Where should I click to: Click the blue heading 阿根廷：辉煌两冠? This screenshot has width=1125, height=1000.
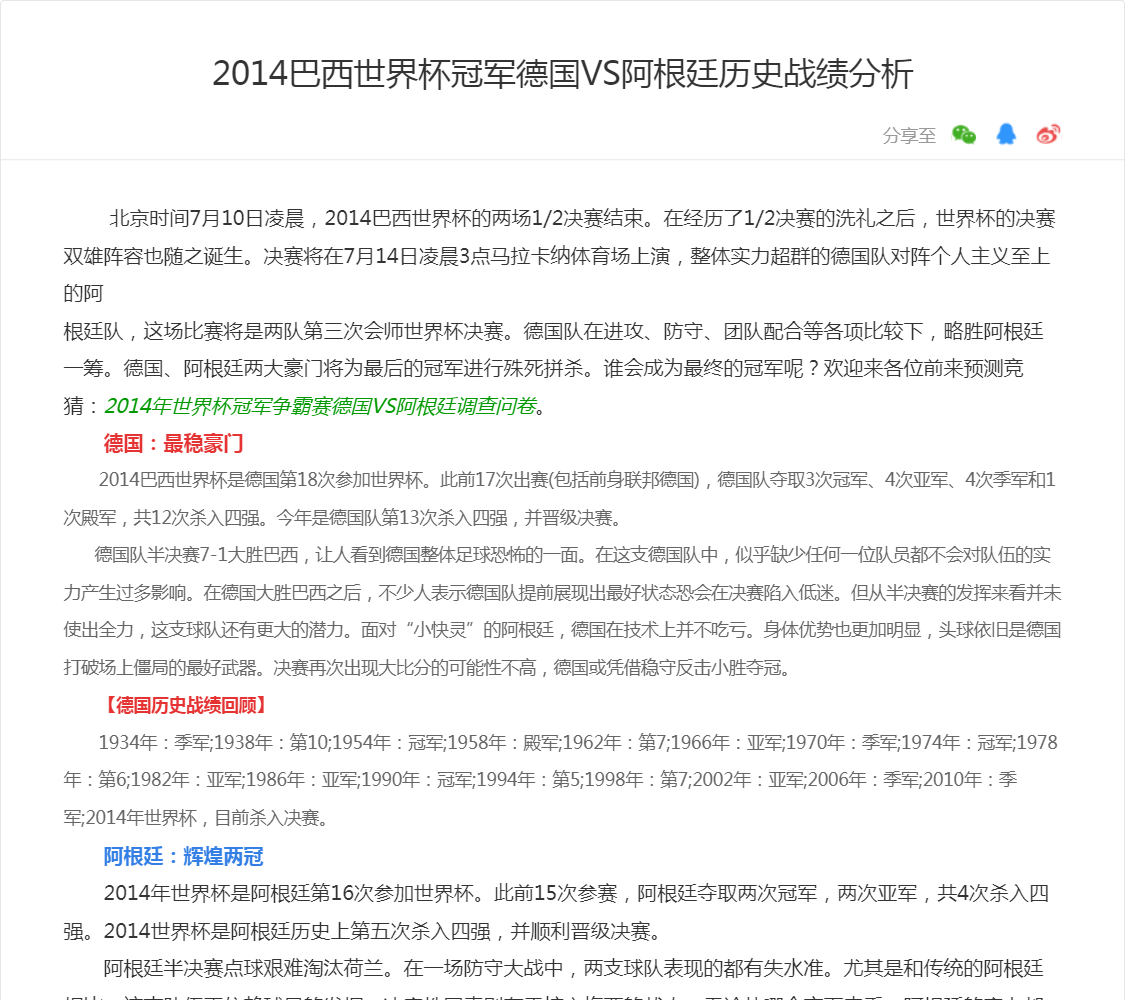point(183,857)
